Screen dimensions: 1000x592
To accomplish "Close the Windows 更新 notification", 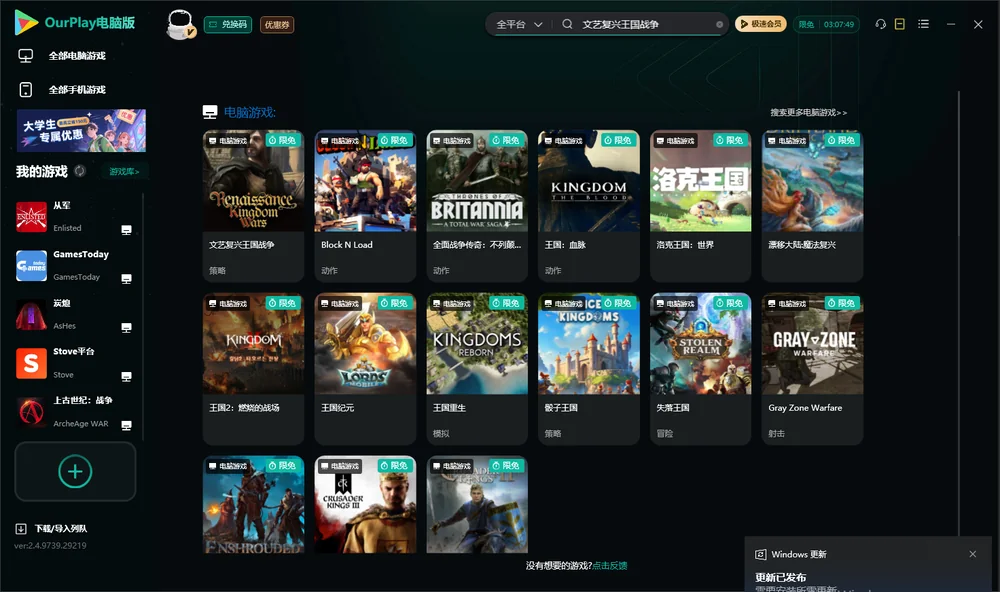I will (x=973, y=554).
